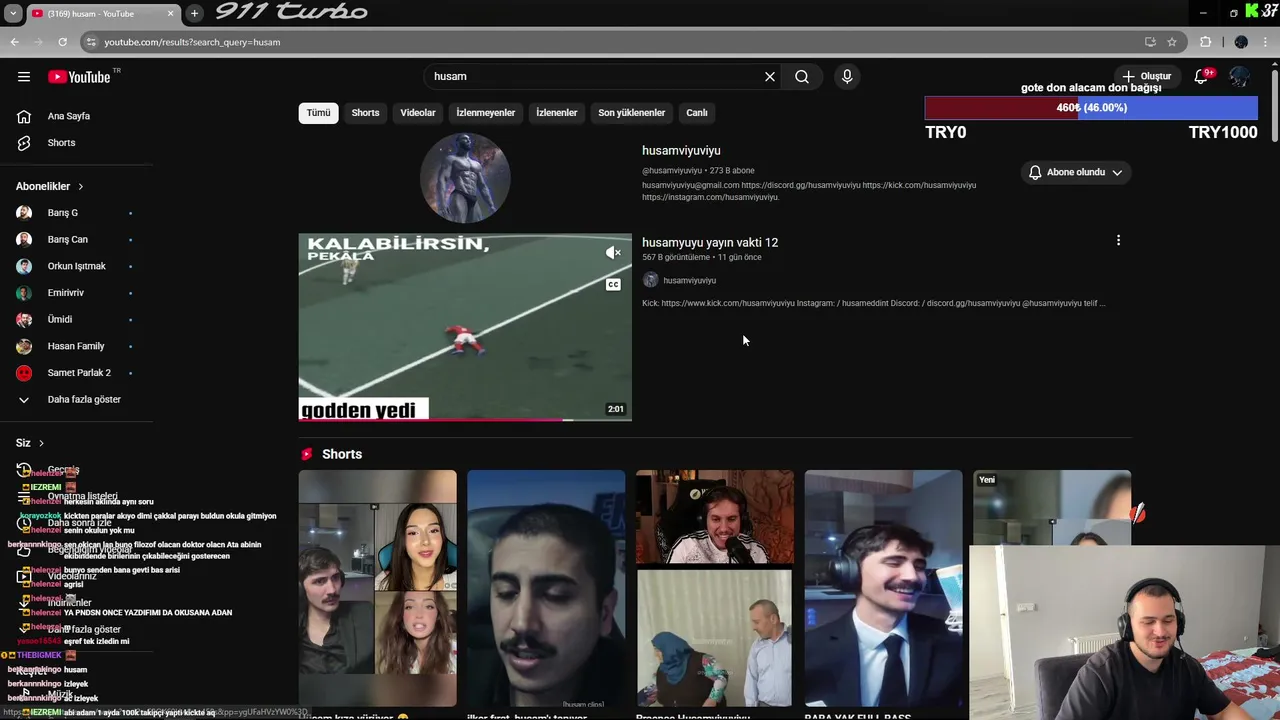Open the YouTube hamburger guide menu
Viewport: 1280px width, 720px height.
(24, 77)
